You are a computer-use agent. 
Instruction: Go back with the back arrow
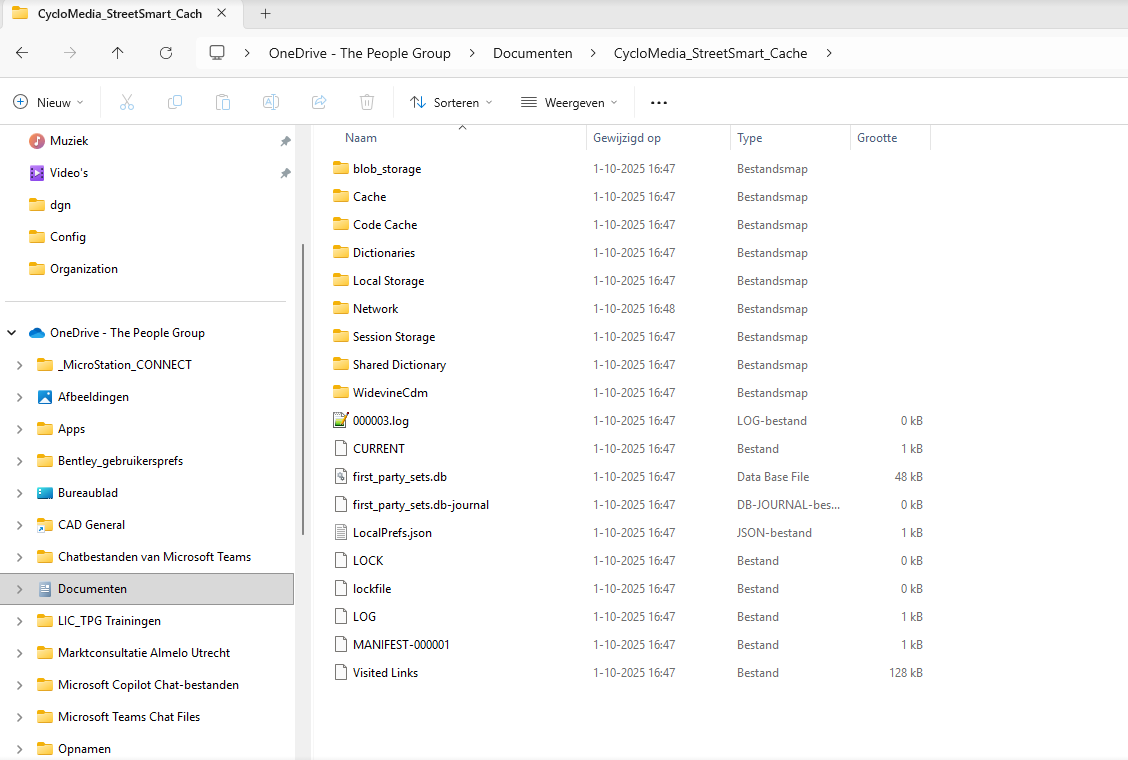22,53
